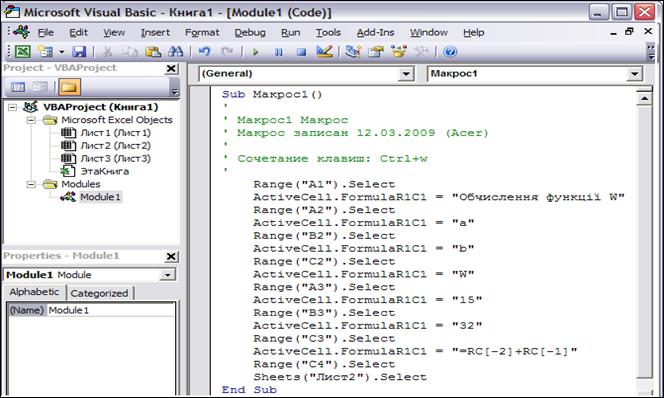Switch to the Categorized properties tab
This screenshot has height=398, width=664.
[x=99, y=293]
